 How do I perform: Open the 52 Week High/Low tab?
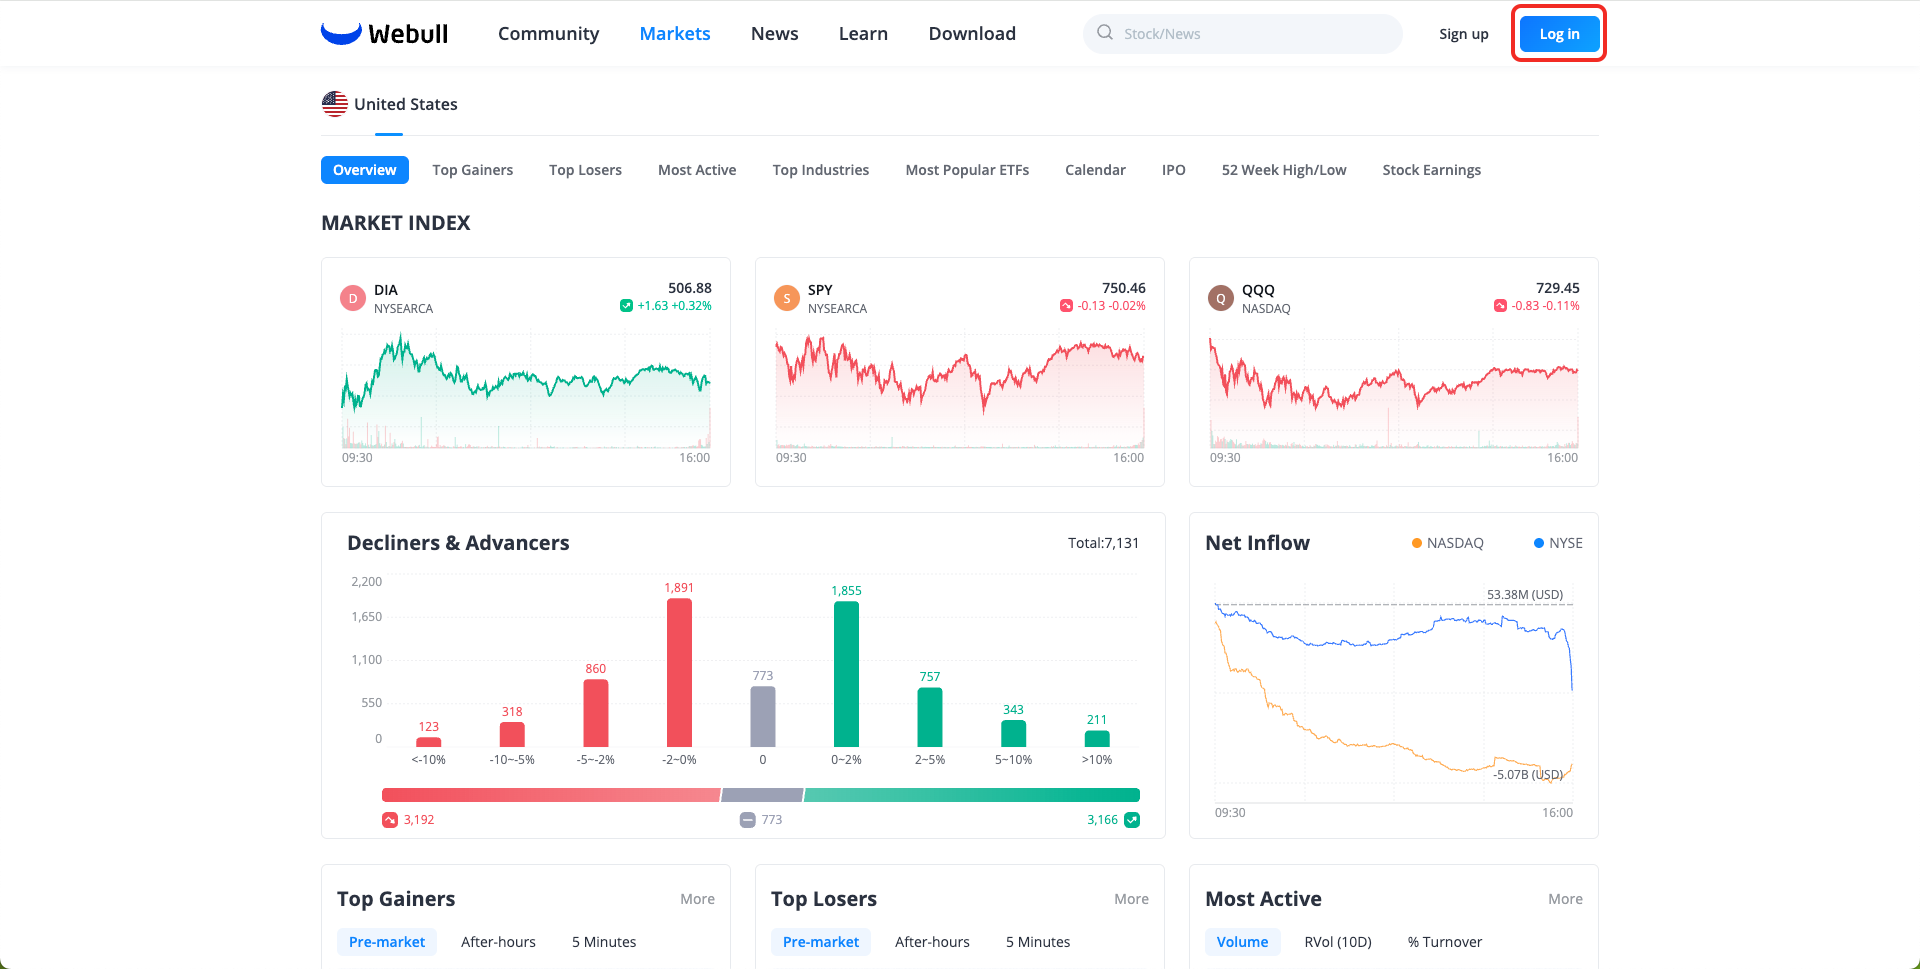tap(1284, 170)
